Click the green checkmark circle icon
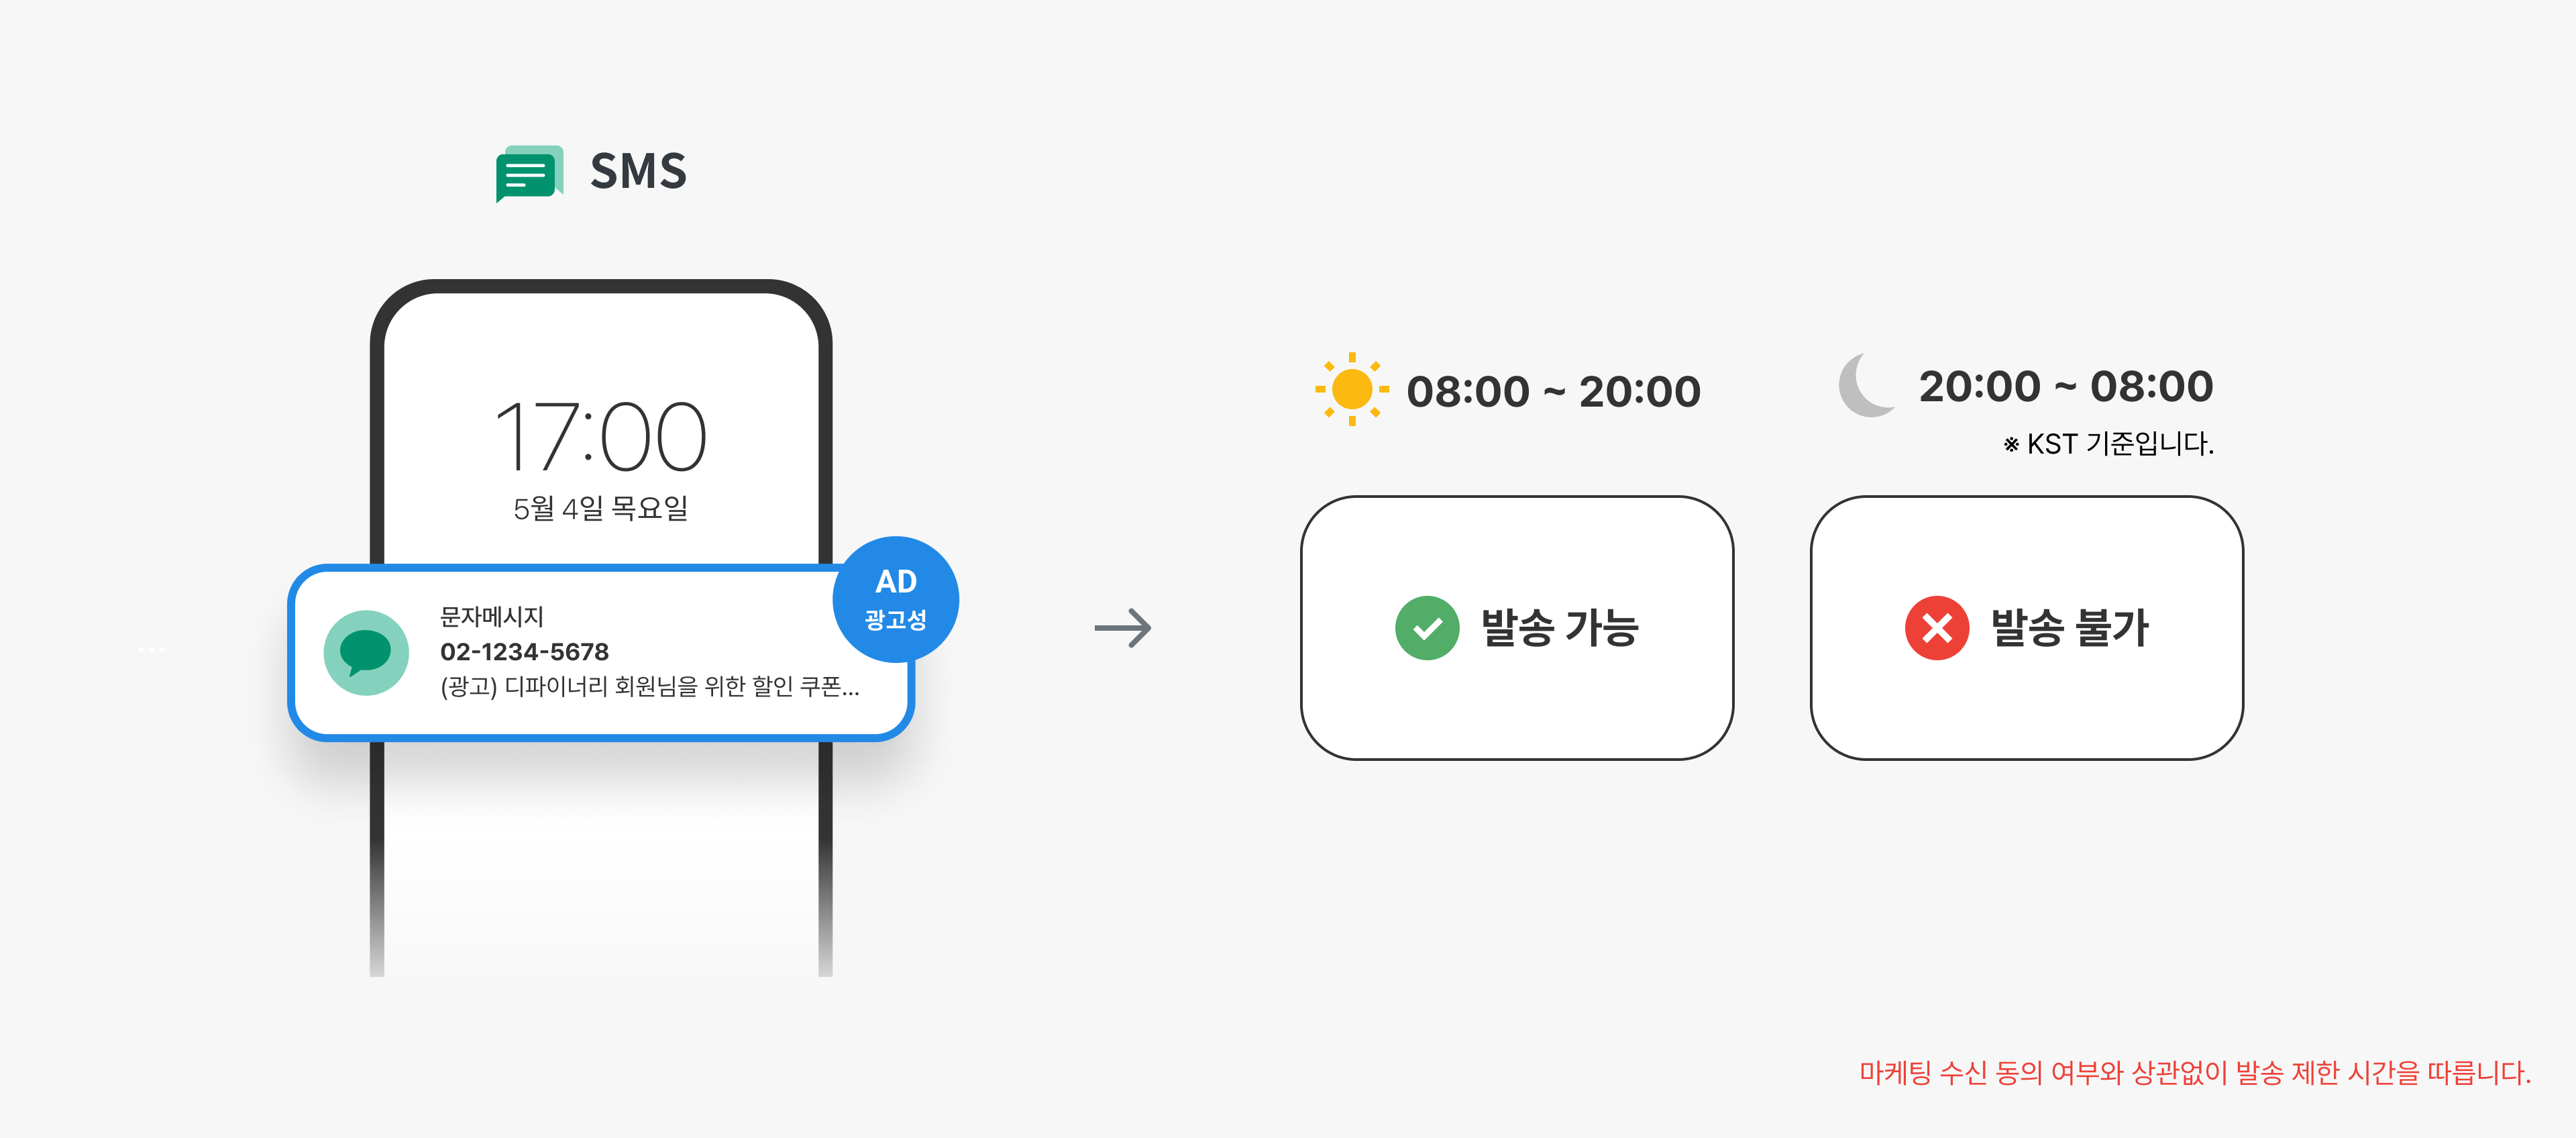 coord(1427,628)
